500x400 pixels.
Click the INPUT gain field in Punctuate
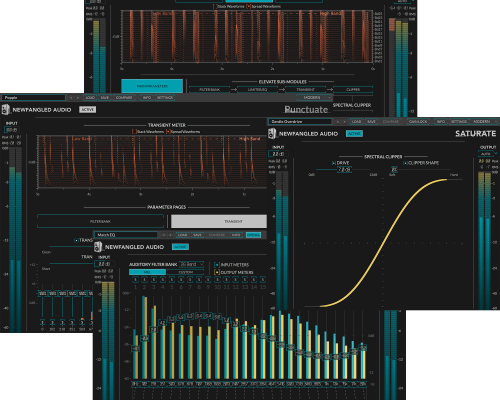click(x=11, y=130)
